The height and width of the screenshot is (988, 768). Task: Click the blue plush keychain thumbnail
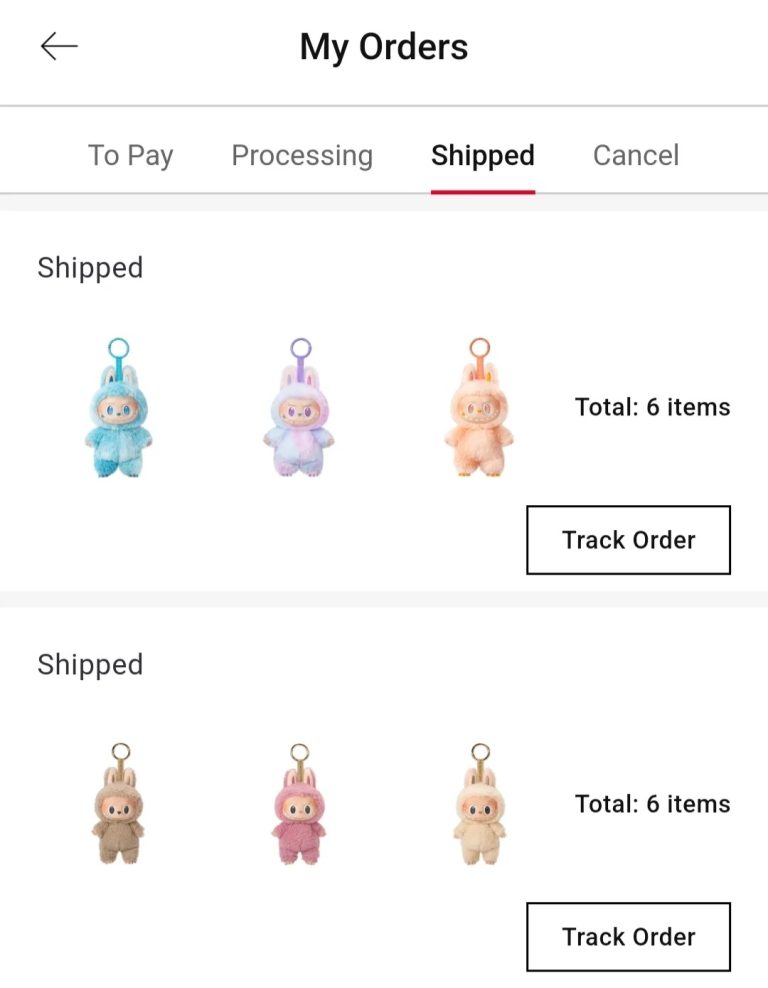coord(118,408)
